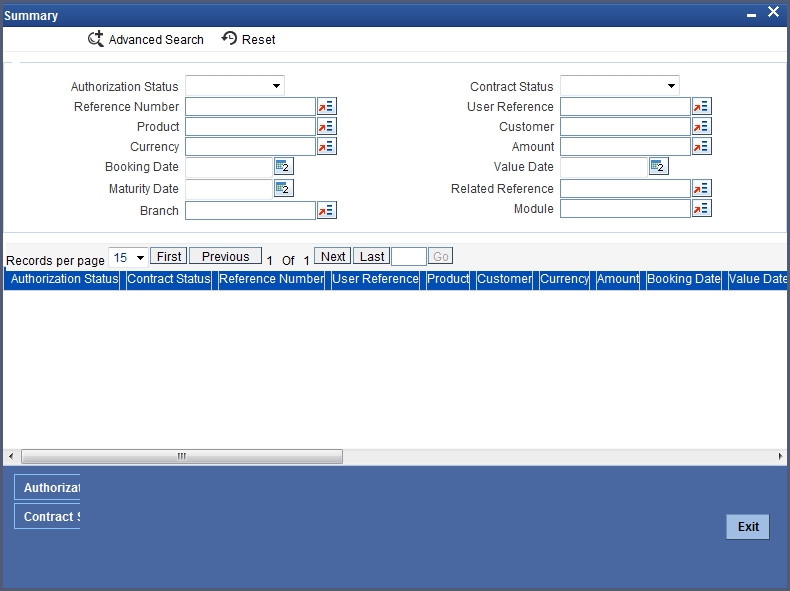Click the page number input box
The image size is (790, 591).
(409, 256)
